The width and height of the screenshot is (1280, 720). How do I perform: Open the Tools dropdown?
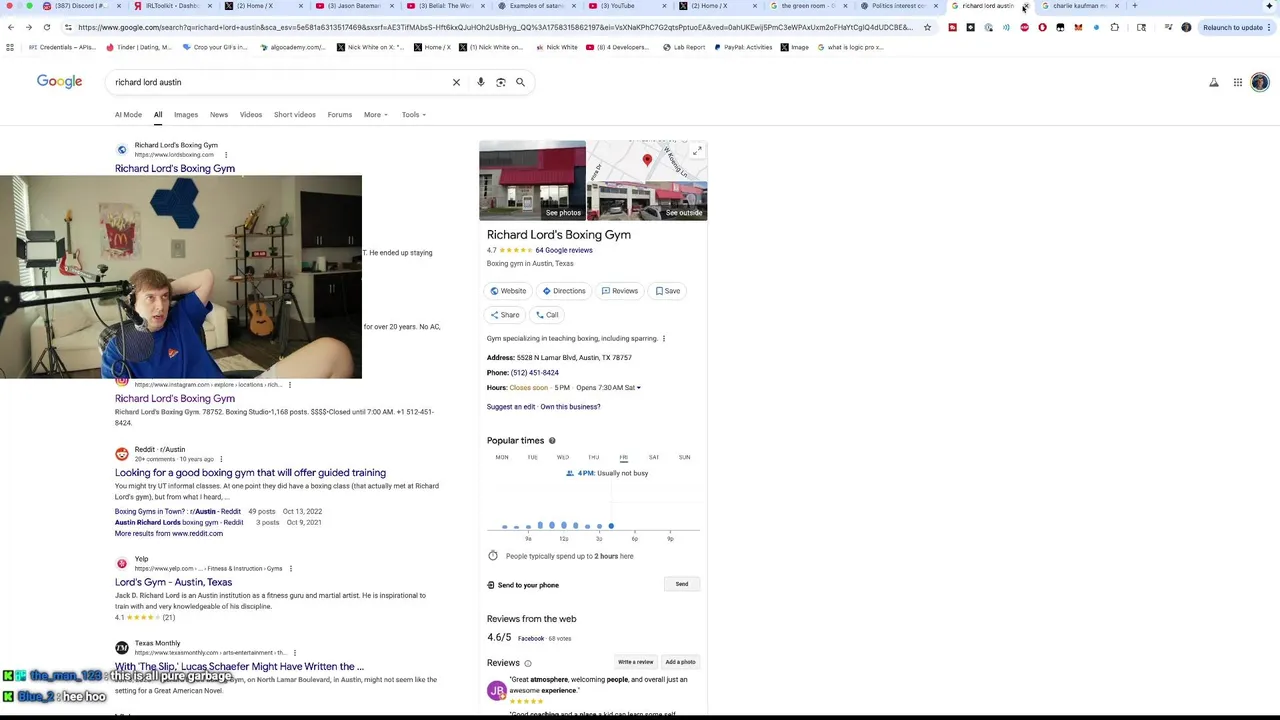point(414,115)
